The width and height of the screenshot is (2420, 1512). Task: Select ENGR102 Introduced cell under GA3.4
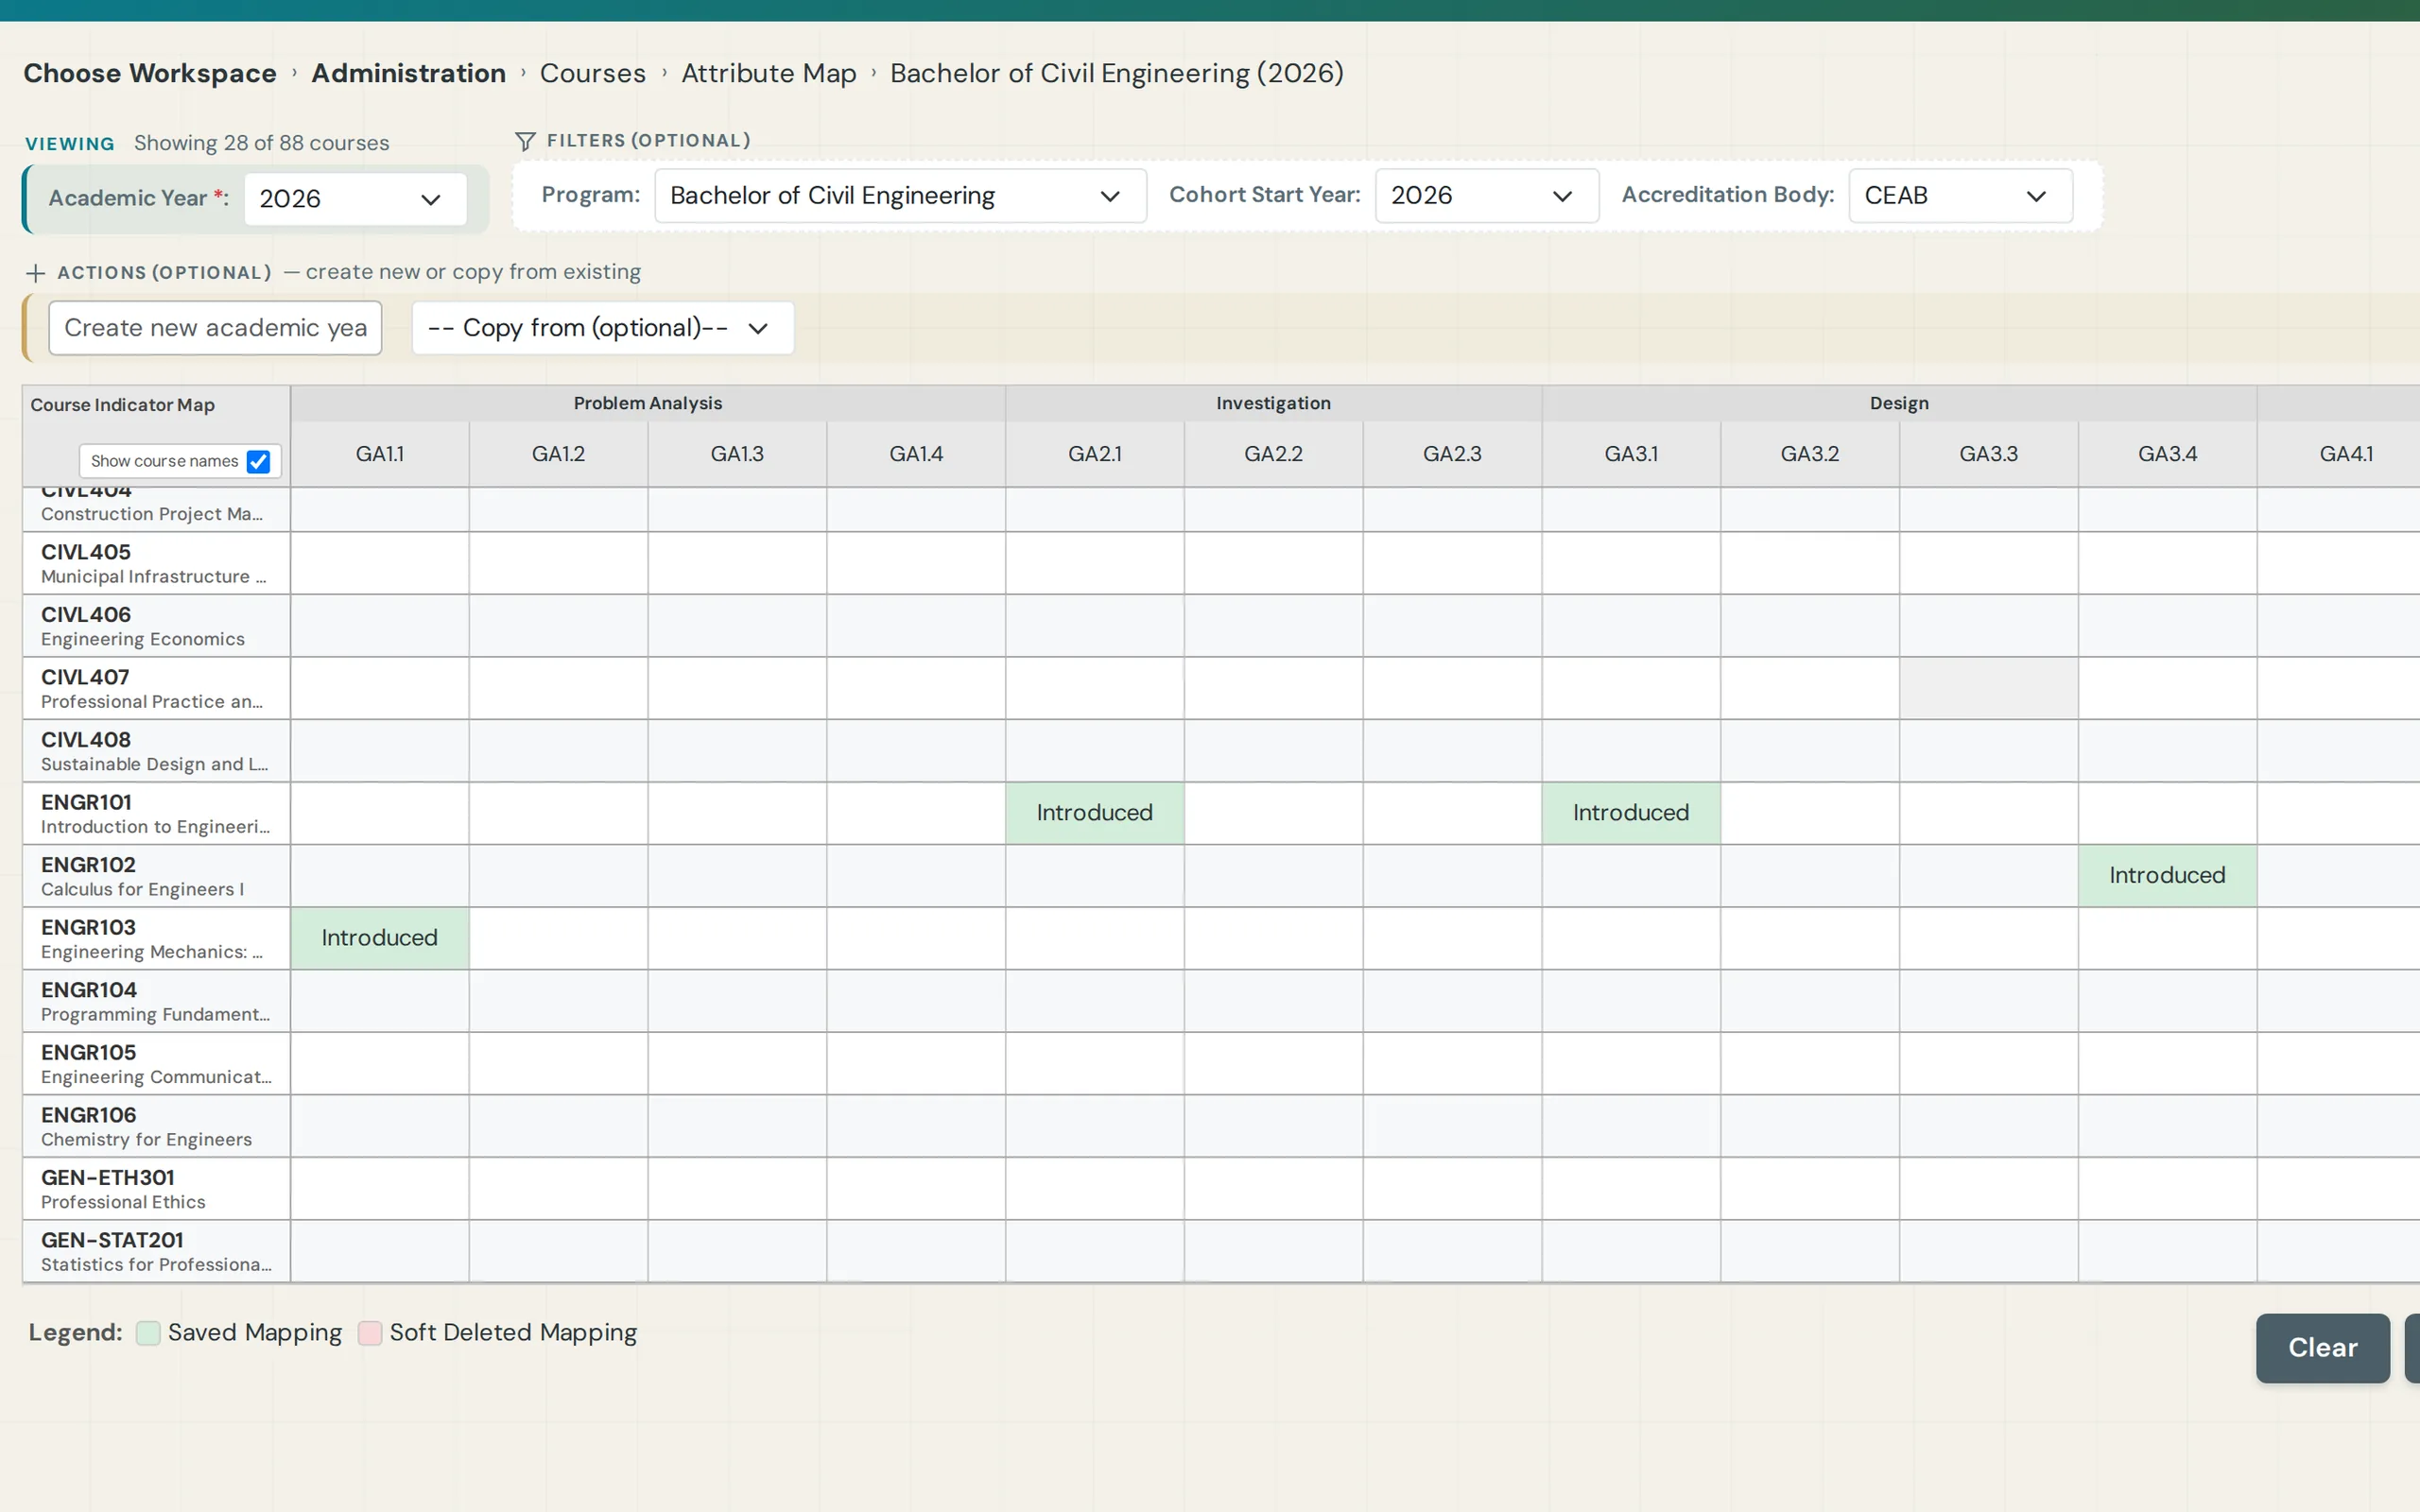point(2167,876)
